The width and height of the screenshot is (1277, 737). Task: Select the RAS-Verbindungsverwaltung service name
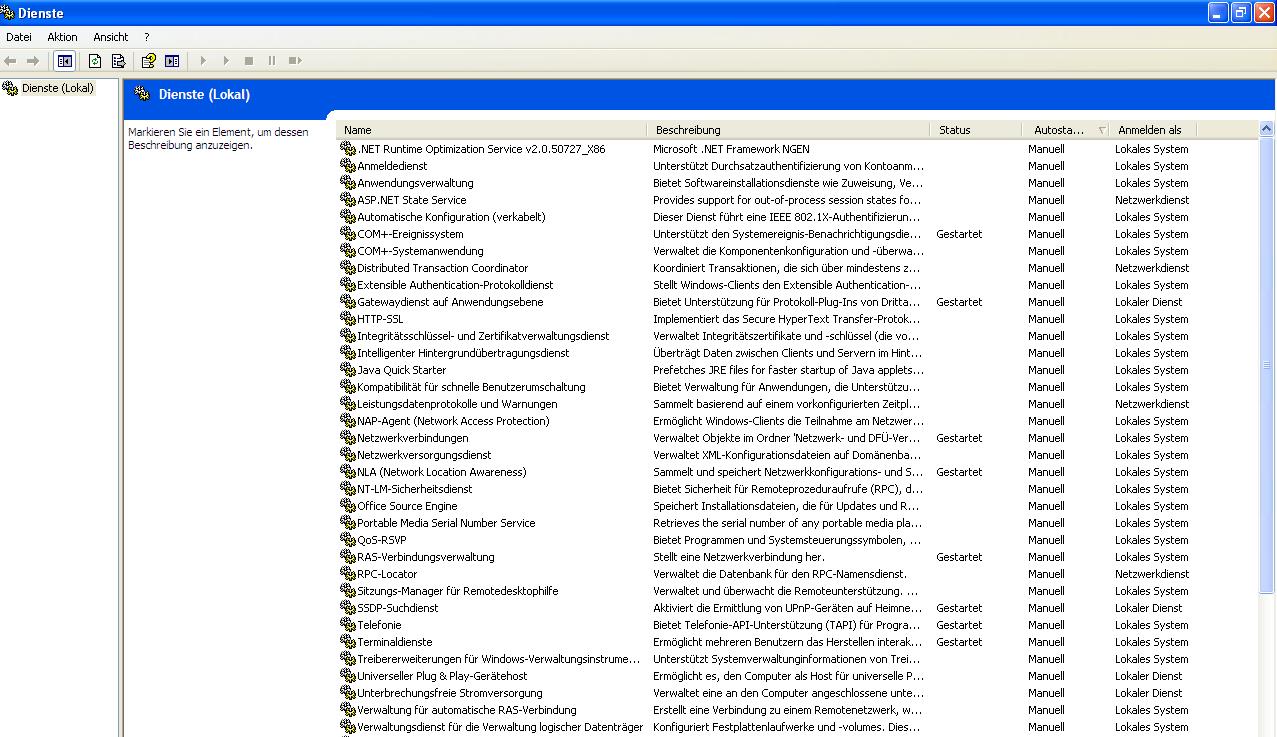tap(426, 557)
